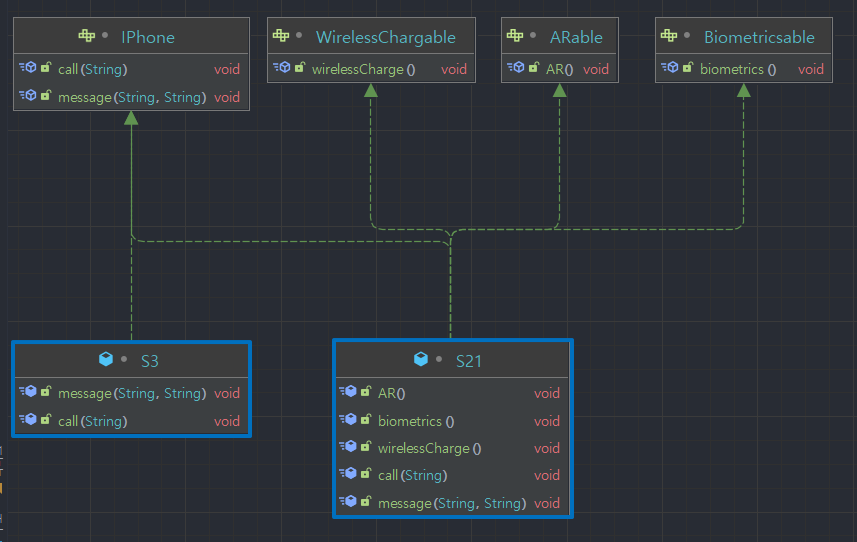Click the arrowhead pointing into WirelessChargable
The height and width of the screenshot is (542, 857).
tap(371, 90)
